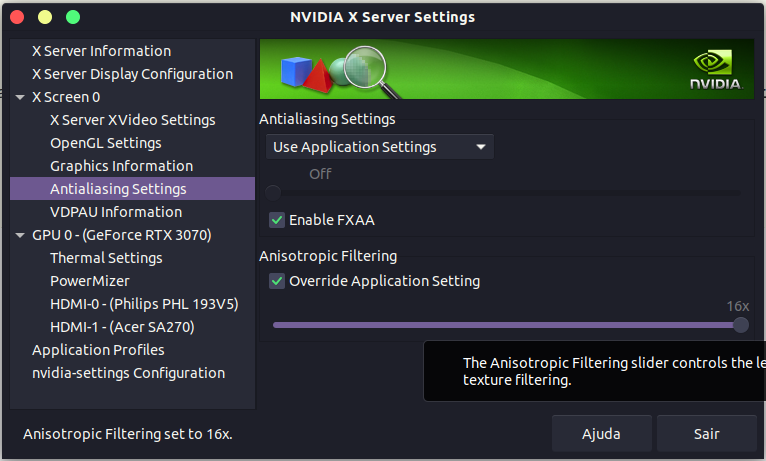Click the 16x value label

pos(737,306)
